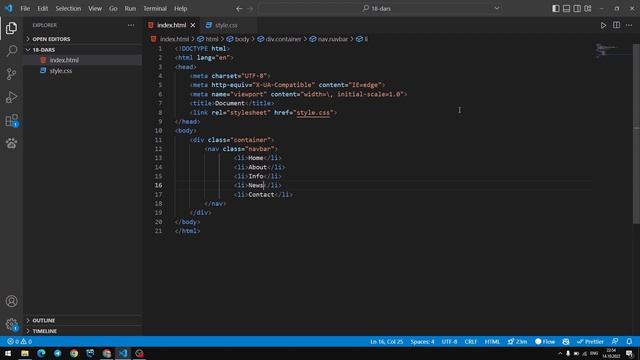Open the Run and Debug view
The height and width of the screenshot is (360, 640).
pyautogui.click(x=11, y=97)
